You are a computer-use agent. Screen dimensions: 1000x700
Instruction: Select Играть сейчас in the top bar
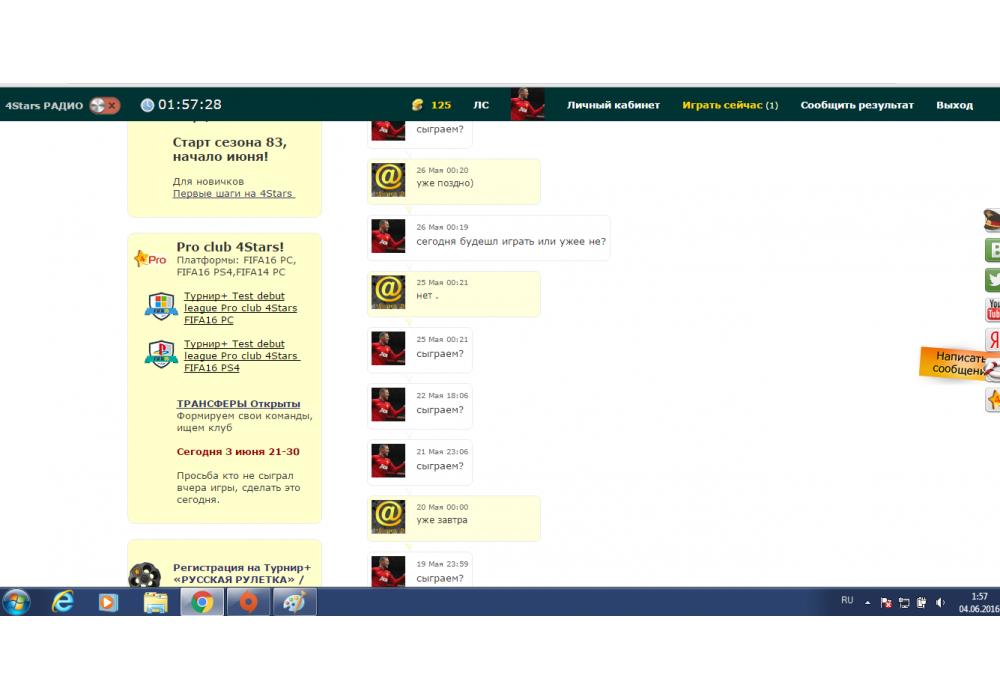(x=729, y=105)
